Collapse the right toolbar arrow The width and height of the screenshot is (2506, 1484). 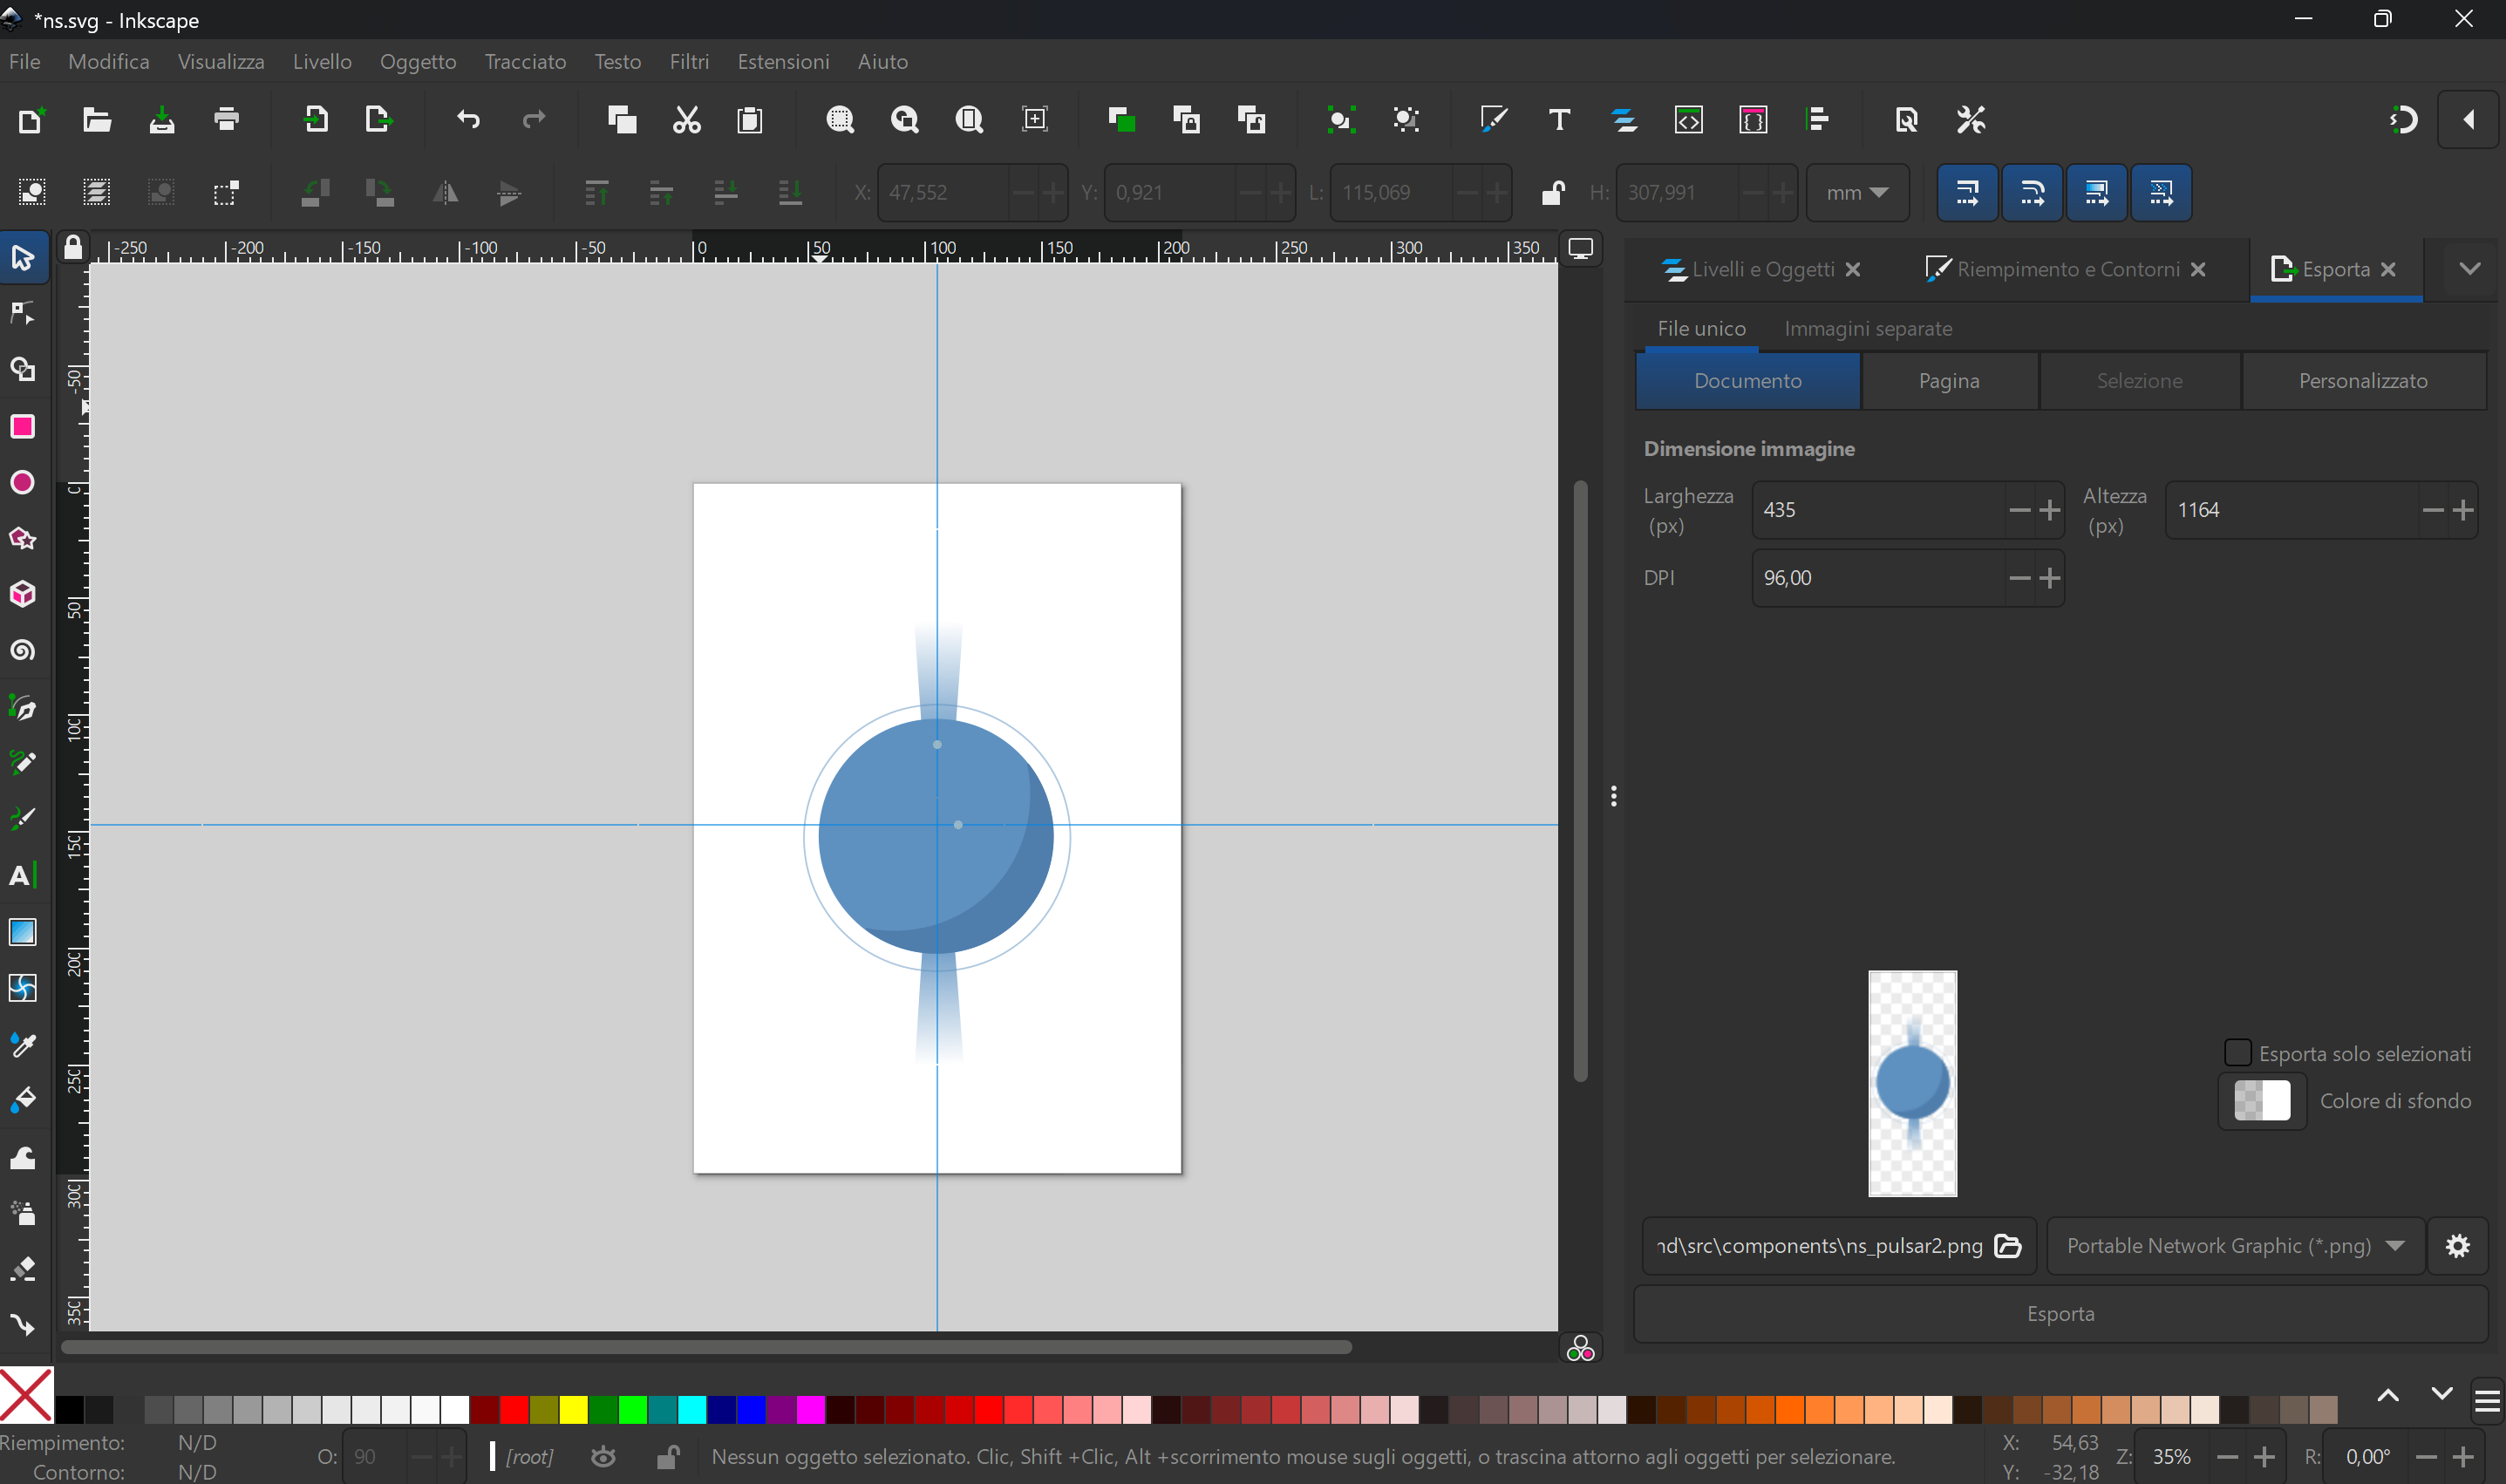tap(2468, 120)
